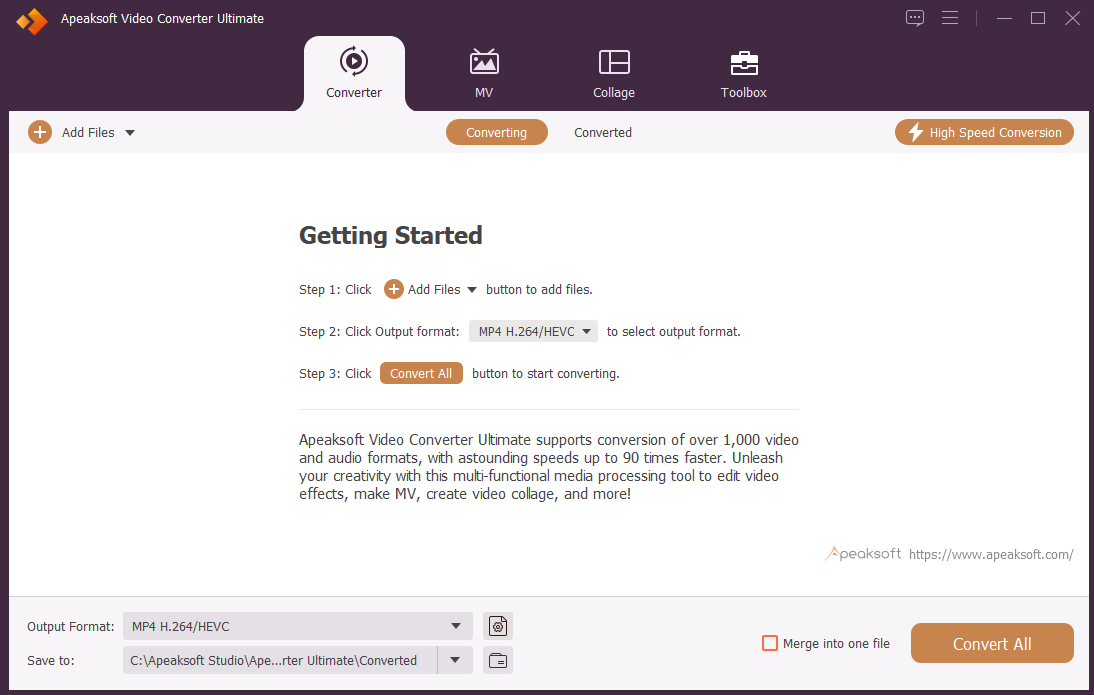Click the Apeaksoft logo icon in title bar
The width and height of the screenshot is (1094, 695).
pos(32,20)
